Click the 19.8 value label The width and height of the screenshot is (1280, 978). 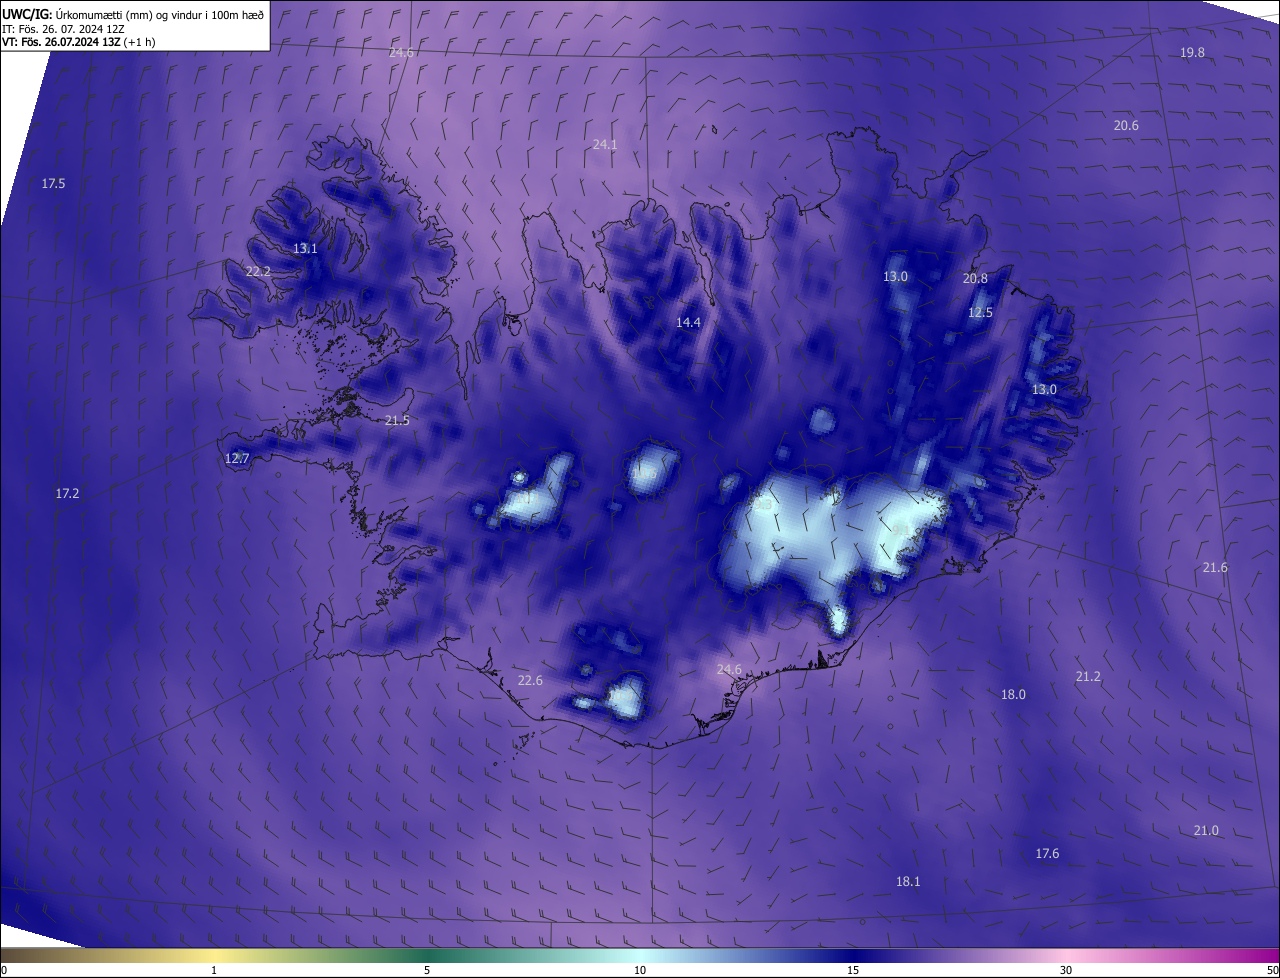point(1192,52)
